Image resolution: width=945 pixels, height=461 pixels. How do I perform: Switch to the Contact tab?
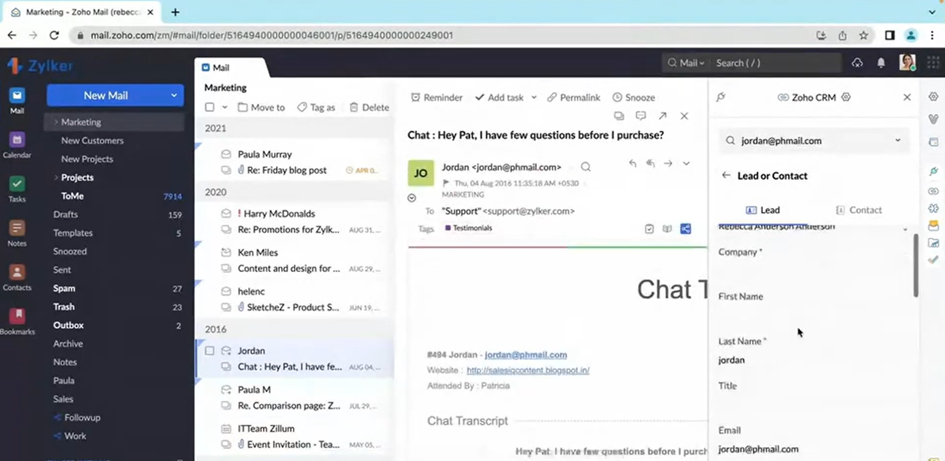[x=858, y=210]
